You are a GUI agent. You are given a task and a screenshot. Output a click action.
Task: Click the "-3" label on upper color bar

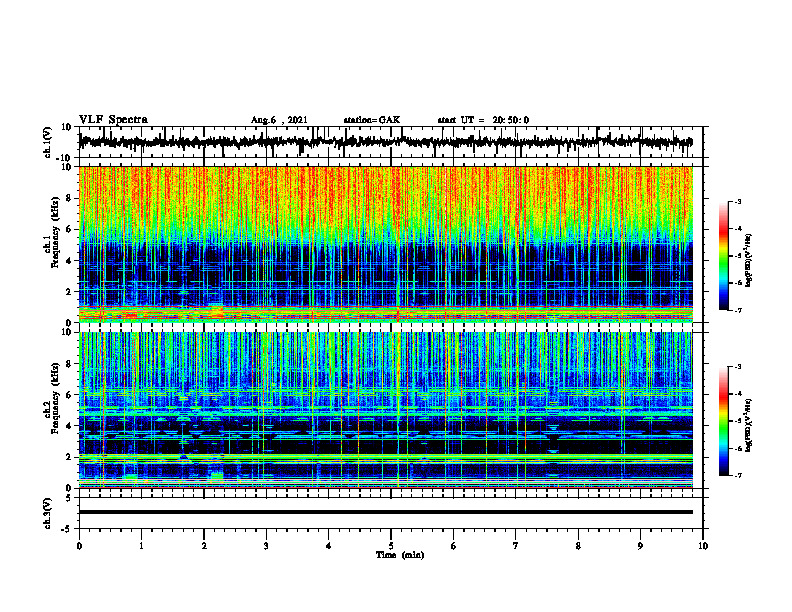pyautogui.click(x=738, y=202)
